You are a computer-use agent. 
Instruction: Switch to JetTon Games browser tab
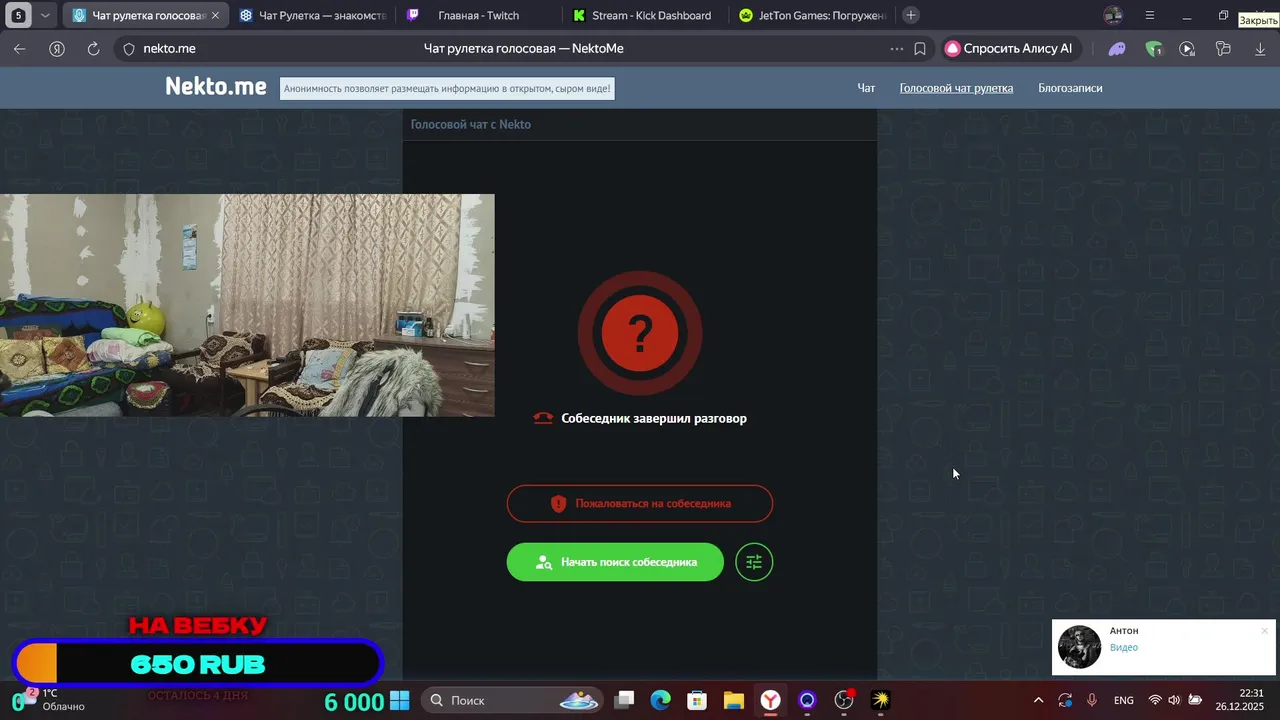point(812,15)
